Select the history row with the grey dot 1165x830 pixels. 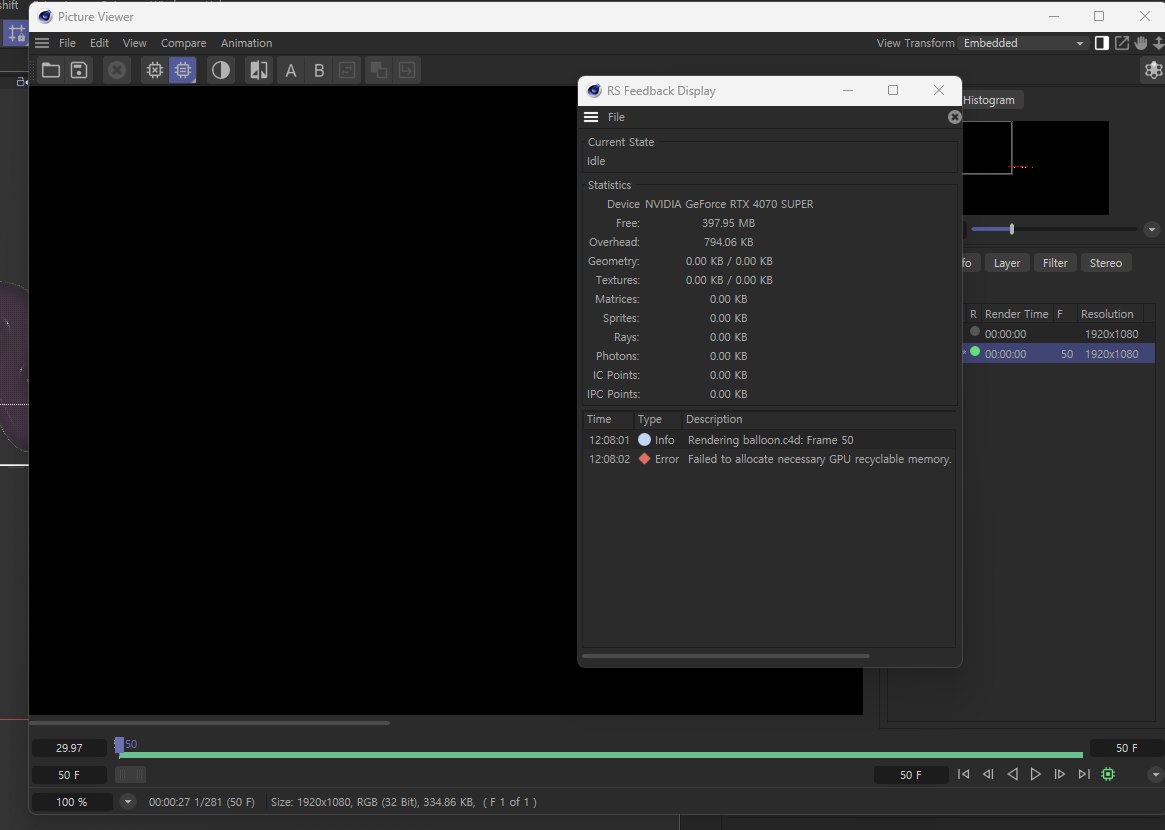(1058, 334)
